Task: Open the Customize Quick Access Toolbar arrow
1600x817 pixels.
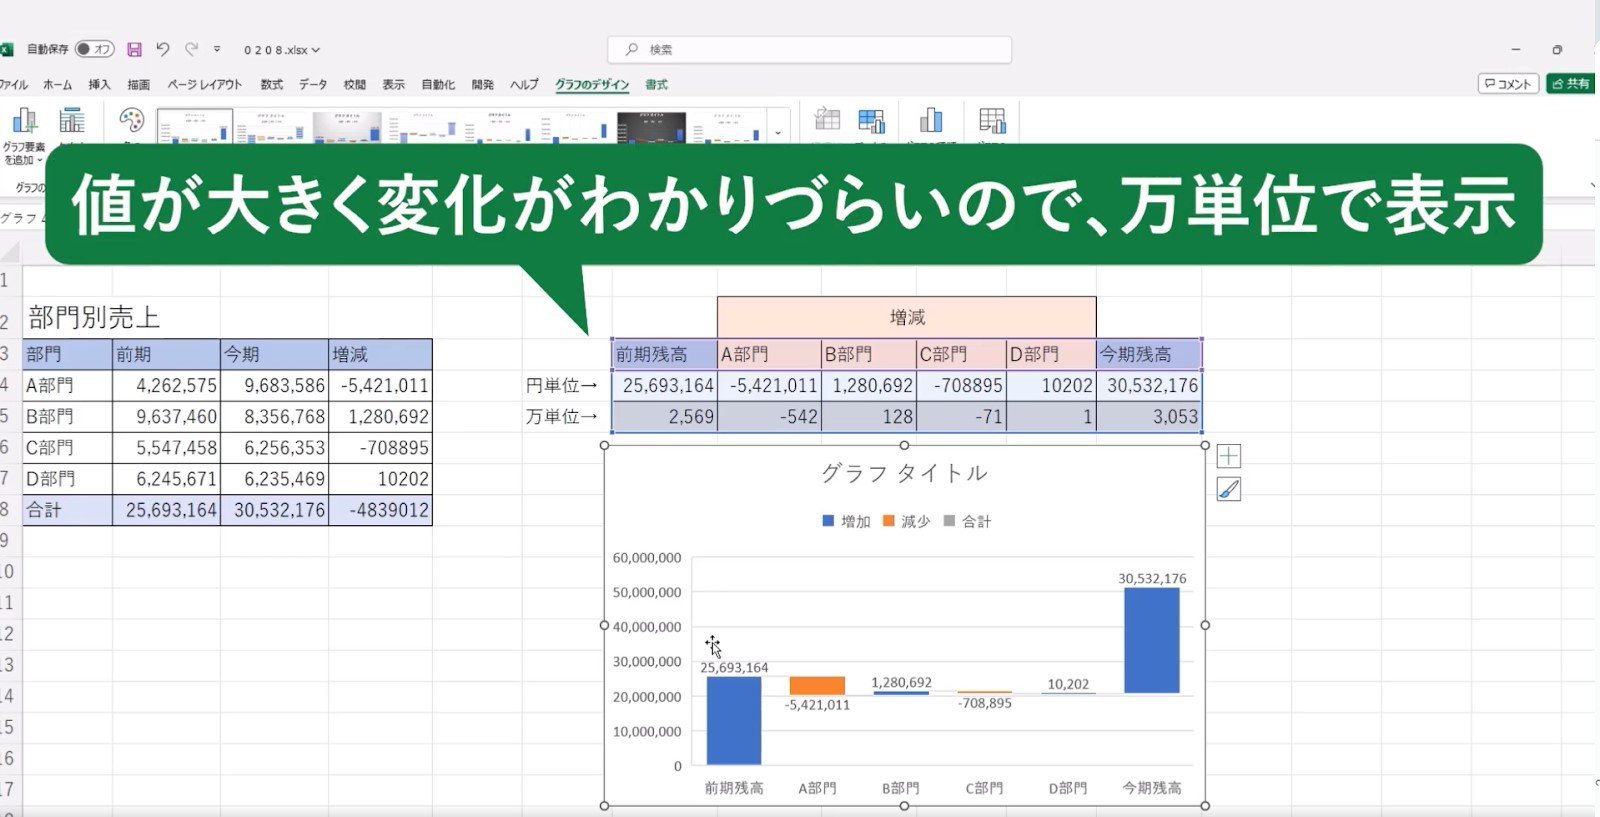Action: (x=217, y=49)
